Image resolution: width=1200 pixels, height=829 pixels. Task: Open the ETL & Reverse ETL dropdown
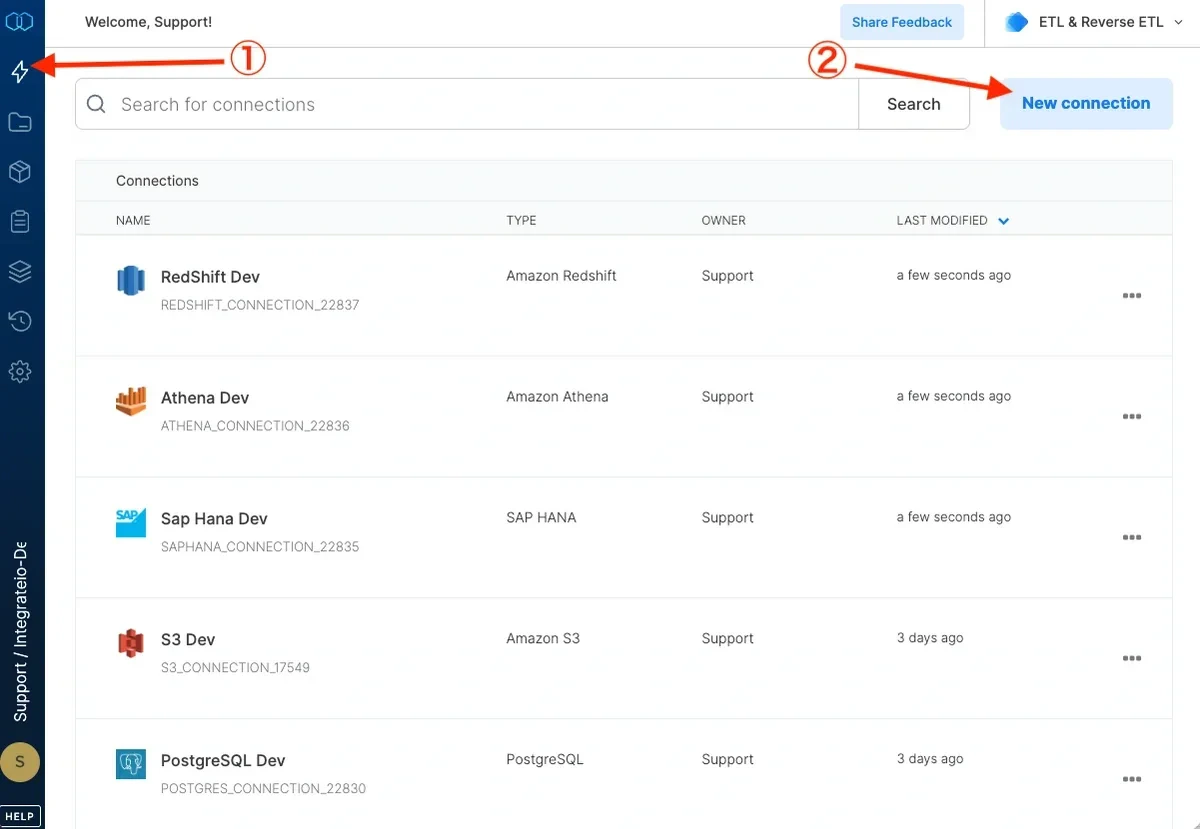1095,21
